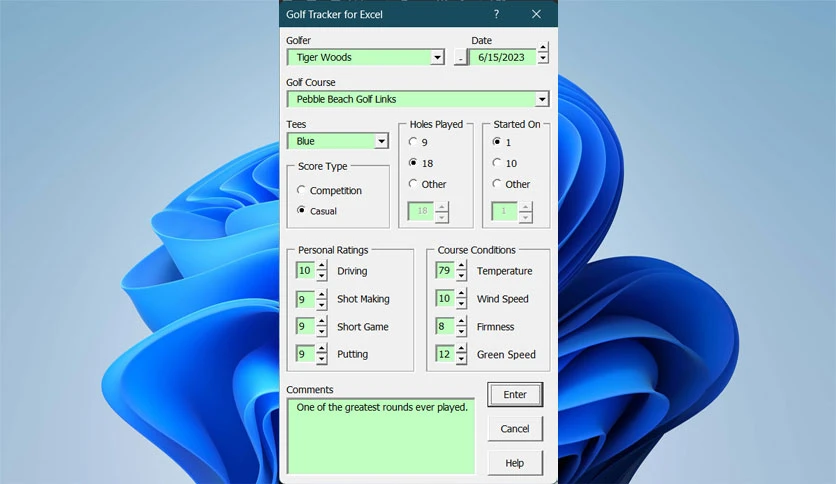
Task: Click the Short Game rating field
Action: click(x=306, y=326)
